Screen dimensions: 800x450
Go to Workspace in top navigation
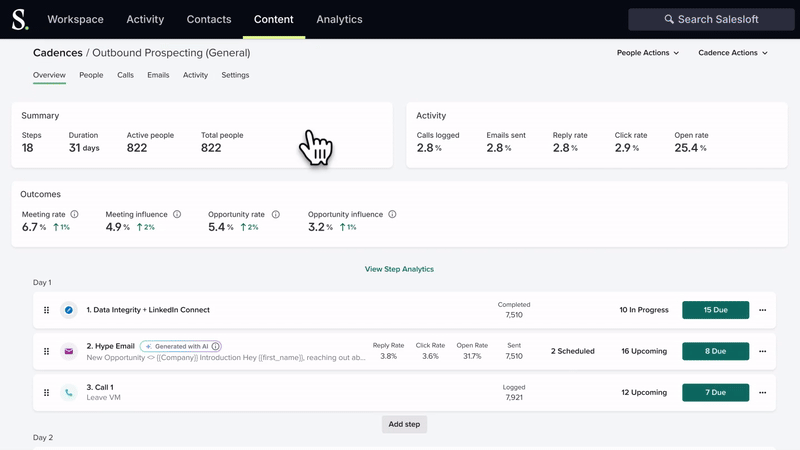click(76, 19)
